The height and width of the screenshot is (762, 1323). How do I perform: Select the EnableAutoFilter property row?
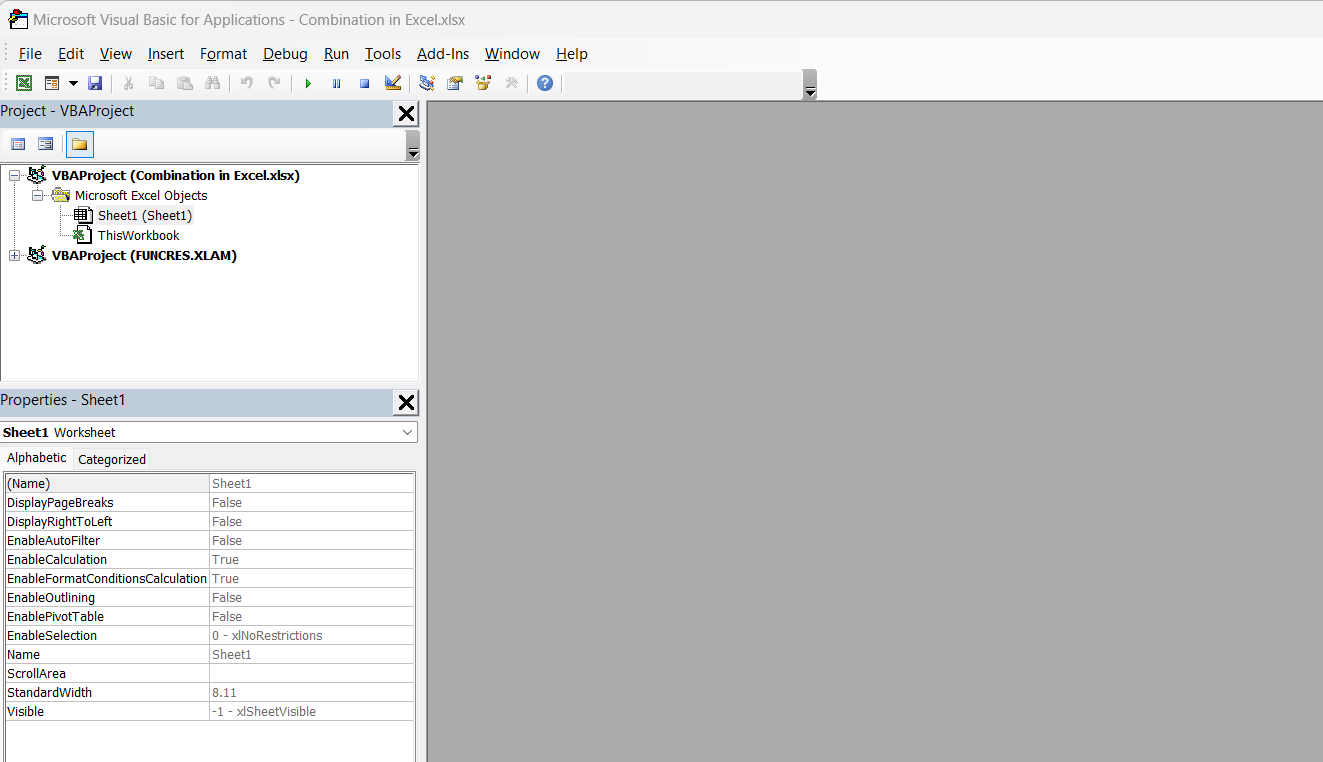click(209, 540)
